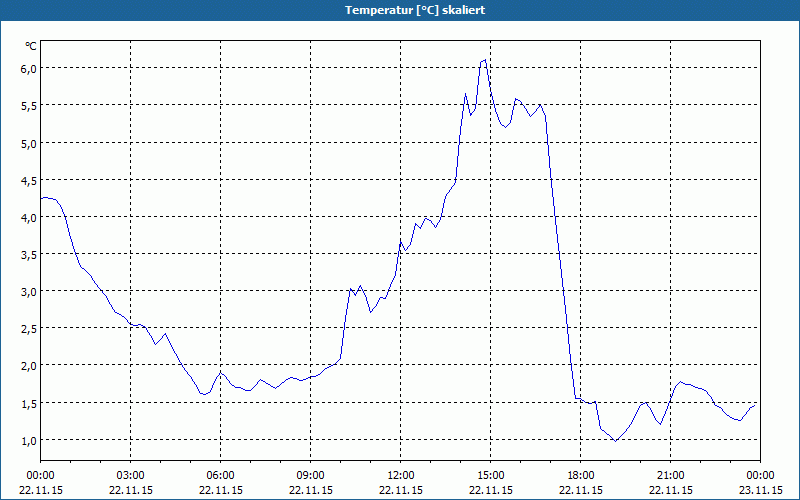Select the 12:00 time label

401,476
